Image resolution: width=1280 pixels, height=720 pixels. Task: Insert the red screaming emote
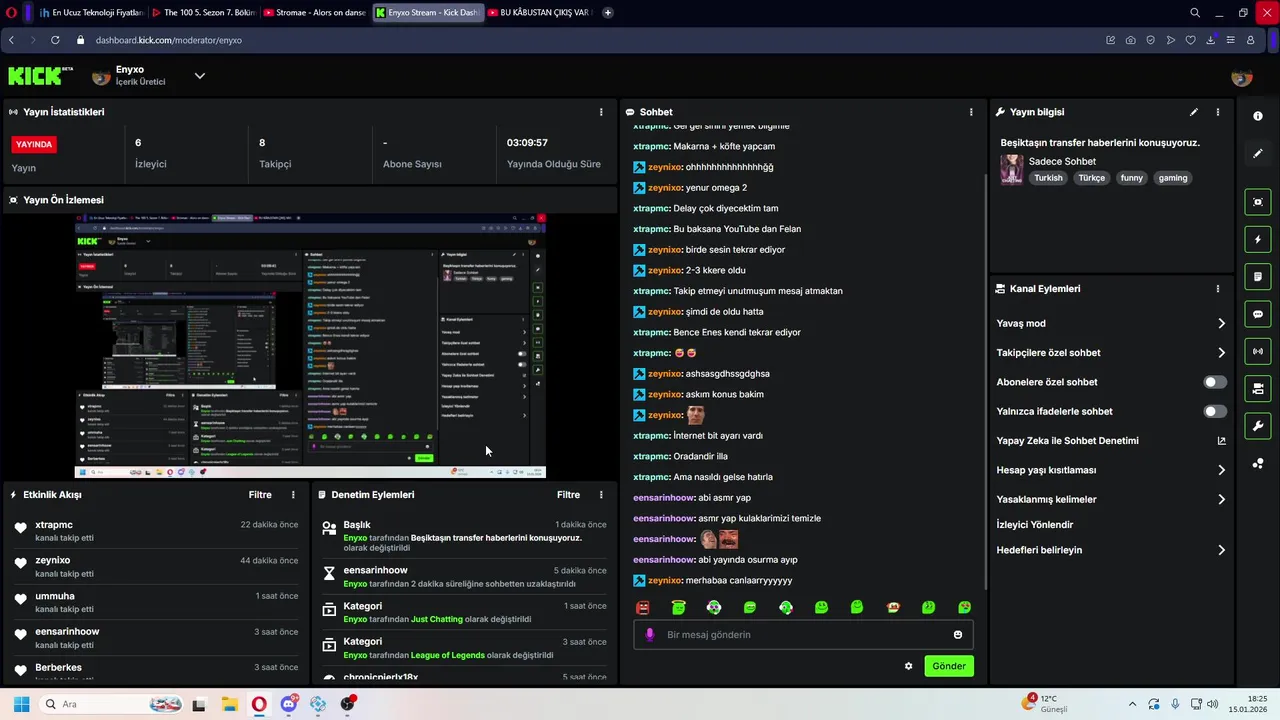(643, 607)
